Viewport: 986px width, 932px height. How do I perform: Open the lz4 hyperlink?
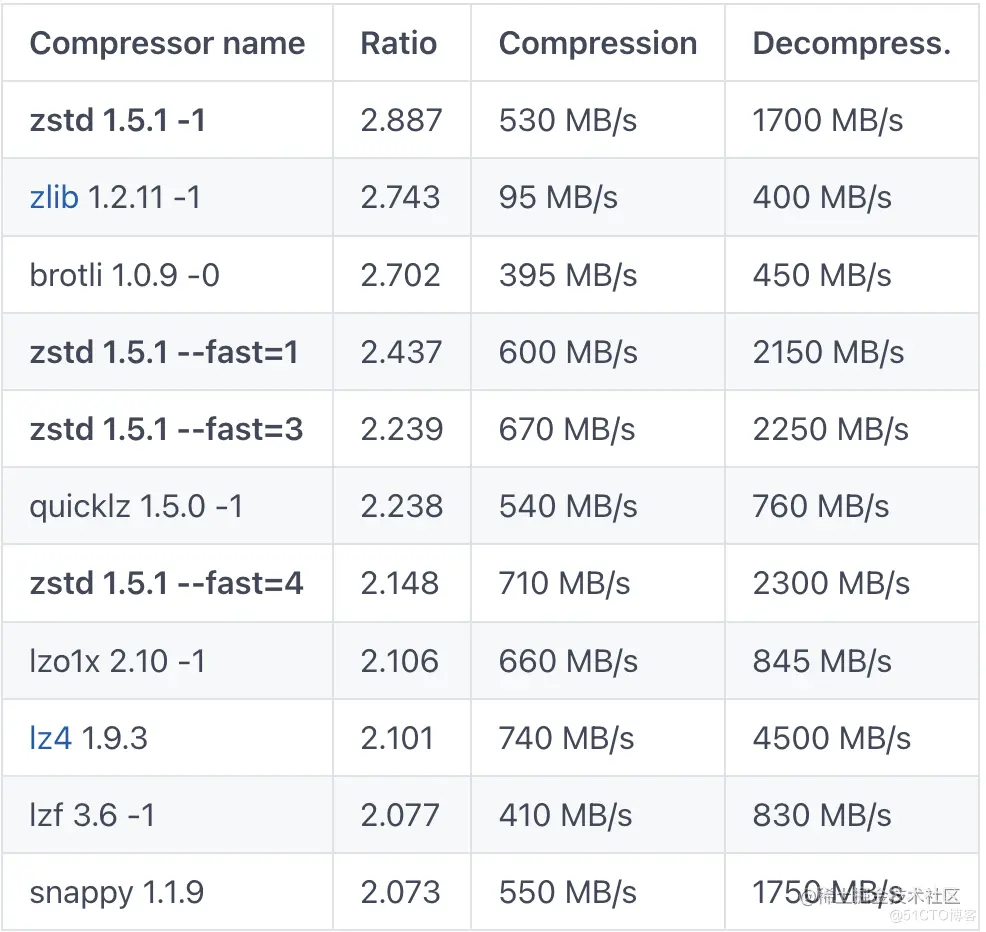pyautogui.click(x=50, y=738)
